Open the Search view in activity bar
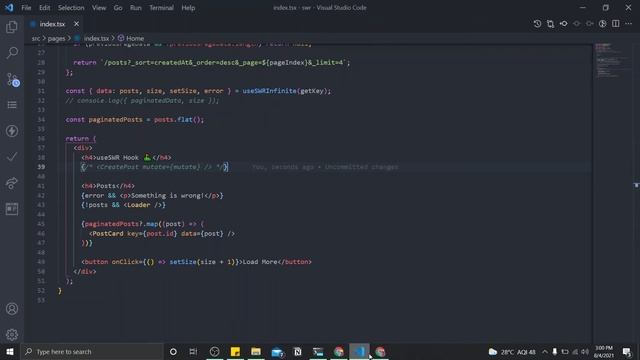Viewport: 640px width, 360px height. pyautogui.click(x=12, y=53)
